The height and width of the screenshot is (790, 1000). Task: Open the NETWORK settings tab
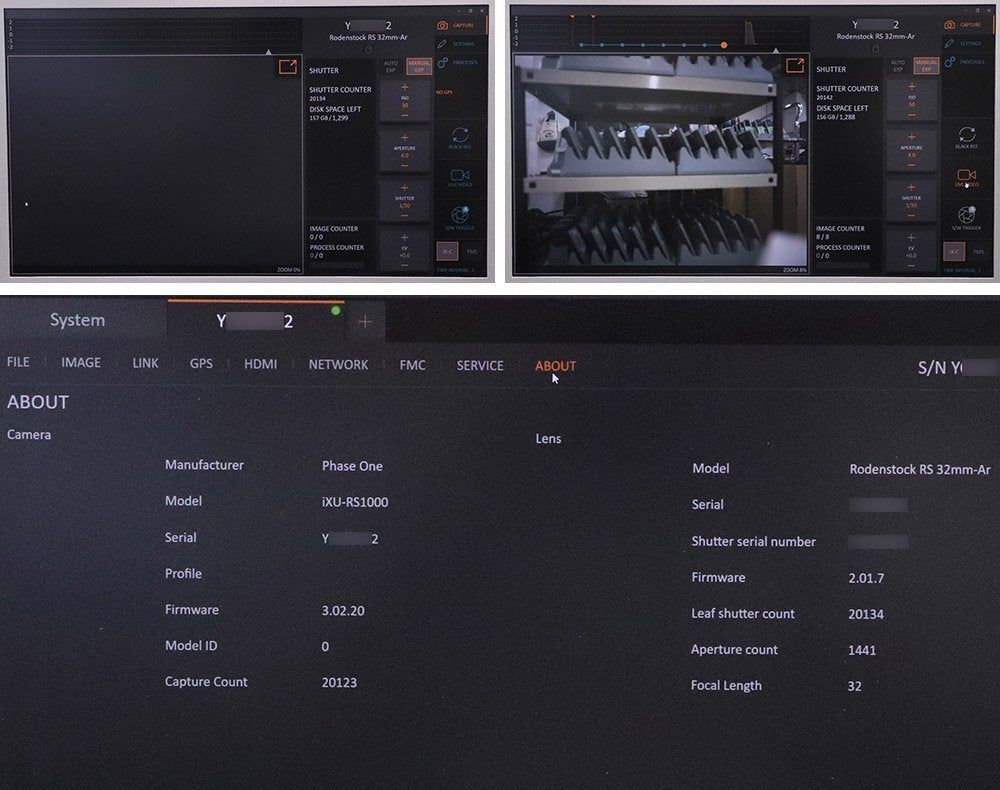pos(339,365)
